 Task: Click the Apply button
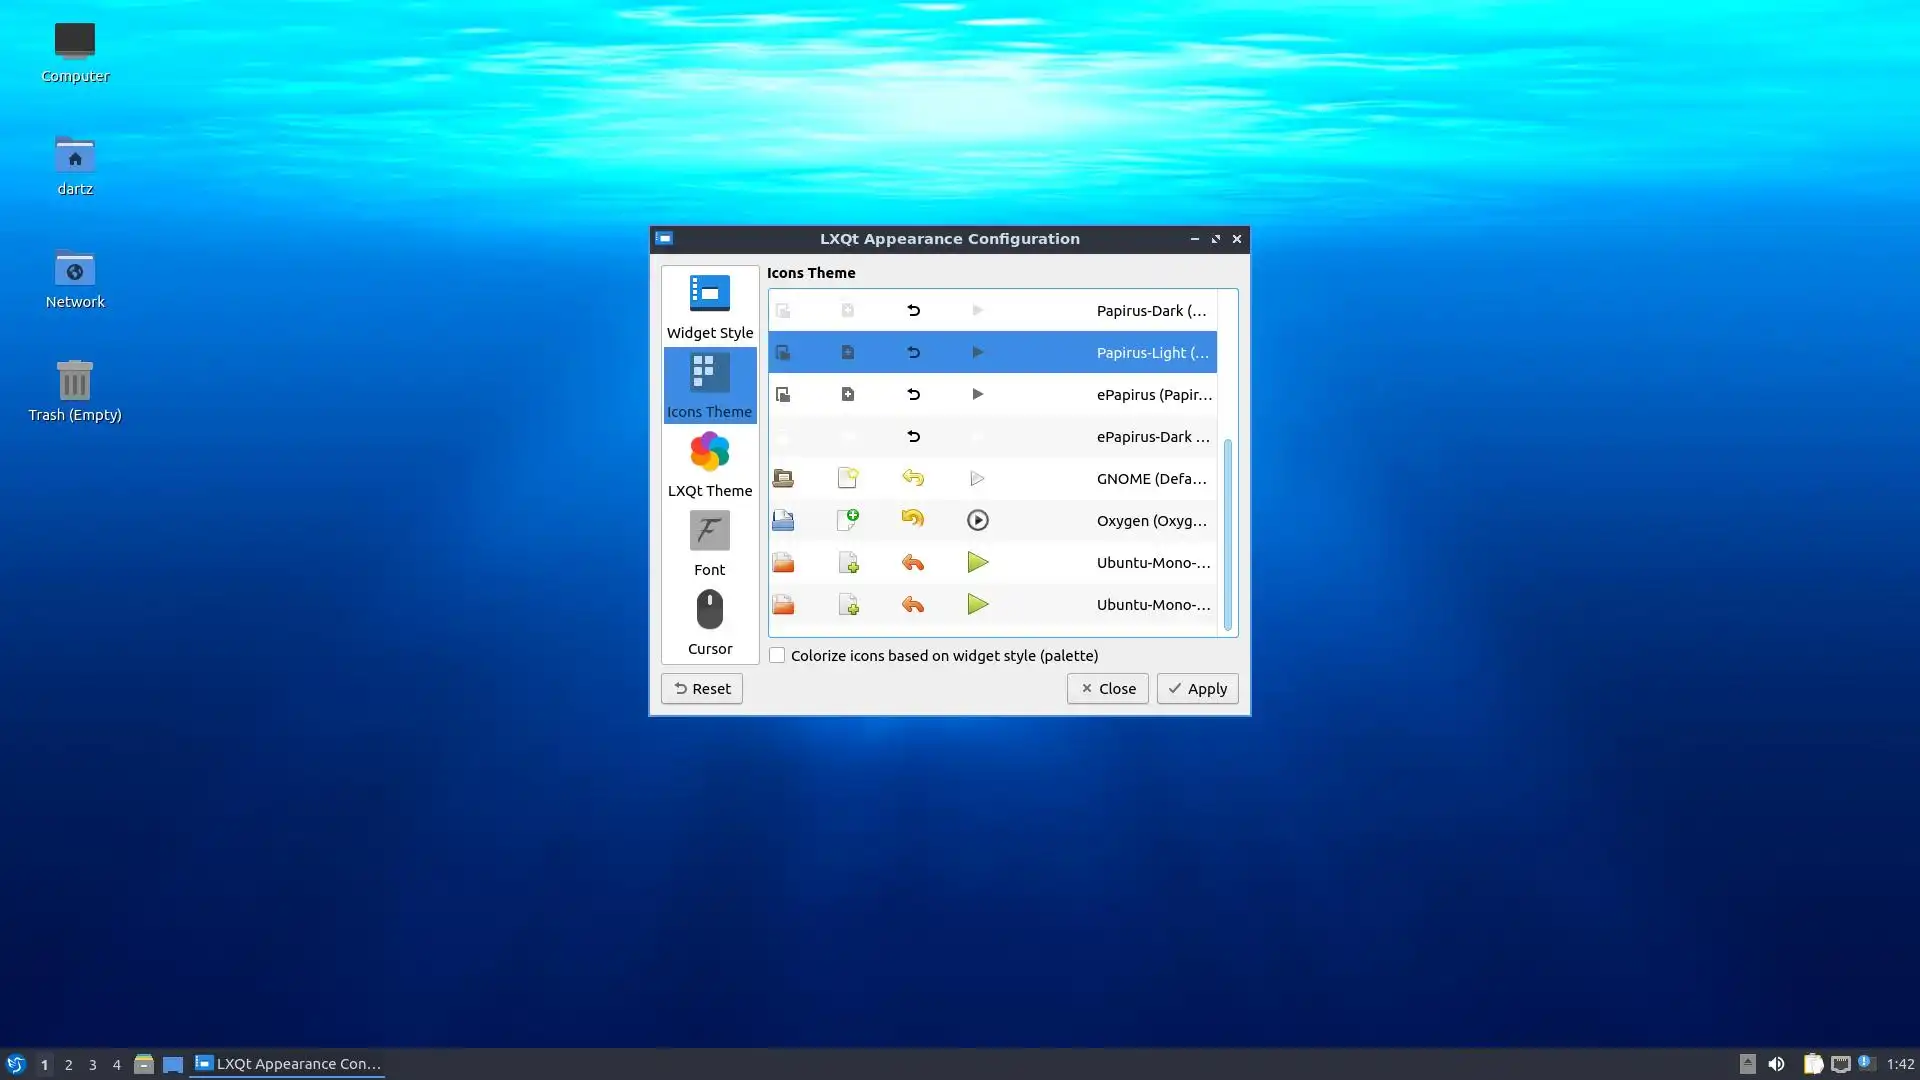tap(1197, 689)
